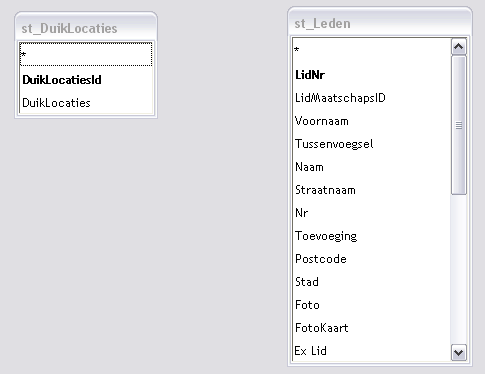
Task: Select the LidMaatschapsID field
Action: pyautogui.click(x=372, y=98)
